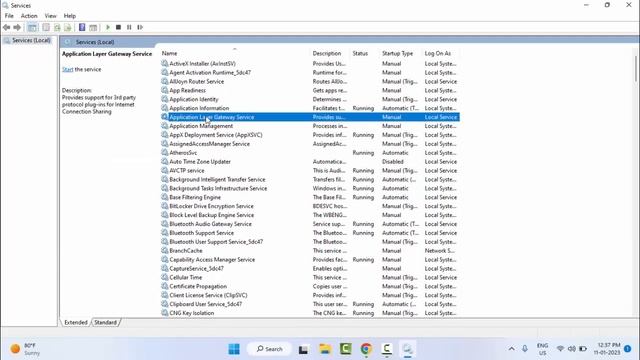Select the AVCTP service row
The height and width of the screenshot is (360, 640).
pos(310,171)
